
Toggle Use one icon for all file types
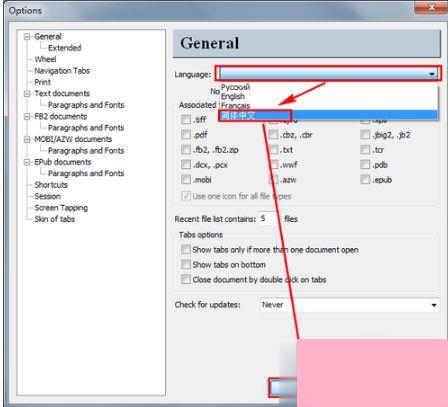click(x=186, y=196)
